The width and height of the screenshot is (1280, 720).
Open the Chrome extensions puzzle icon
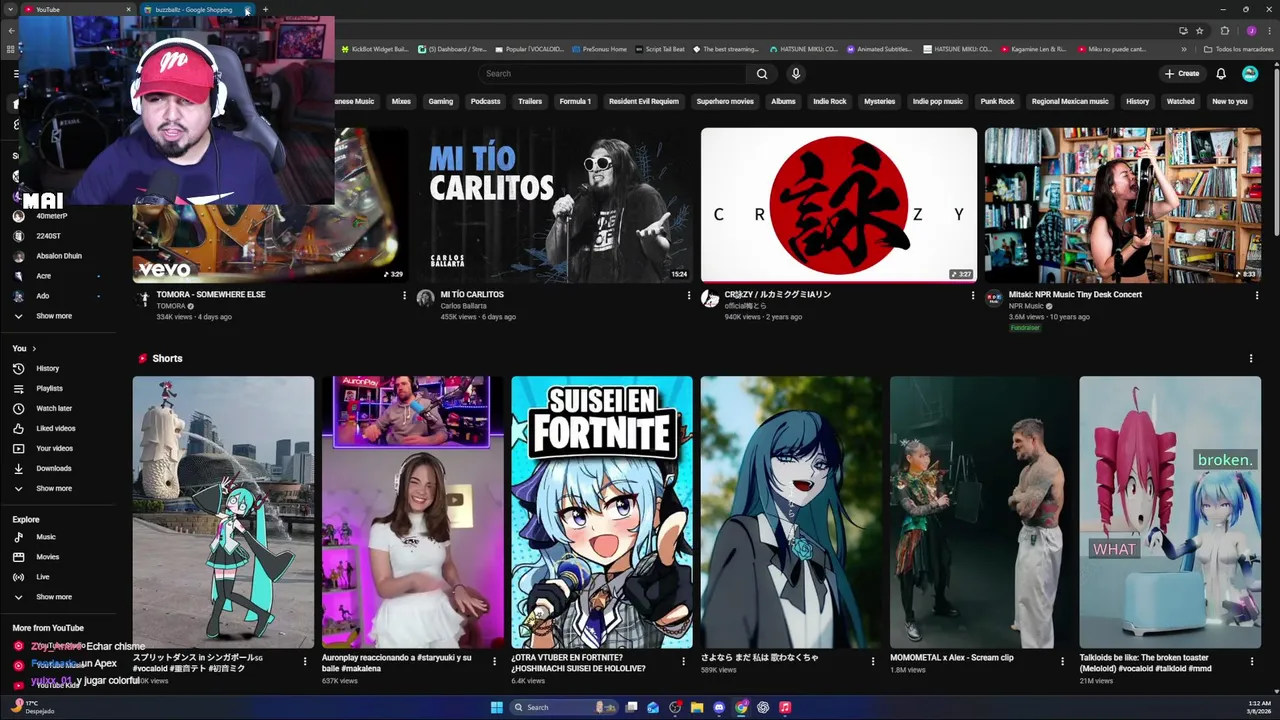click(1225, 30)
